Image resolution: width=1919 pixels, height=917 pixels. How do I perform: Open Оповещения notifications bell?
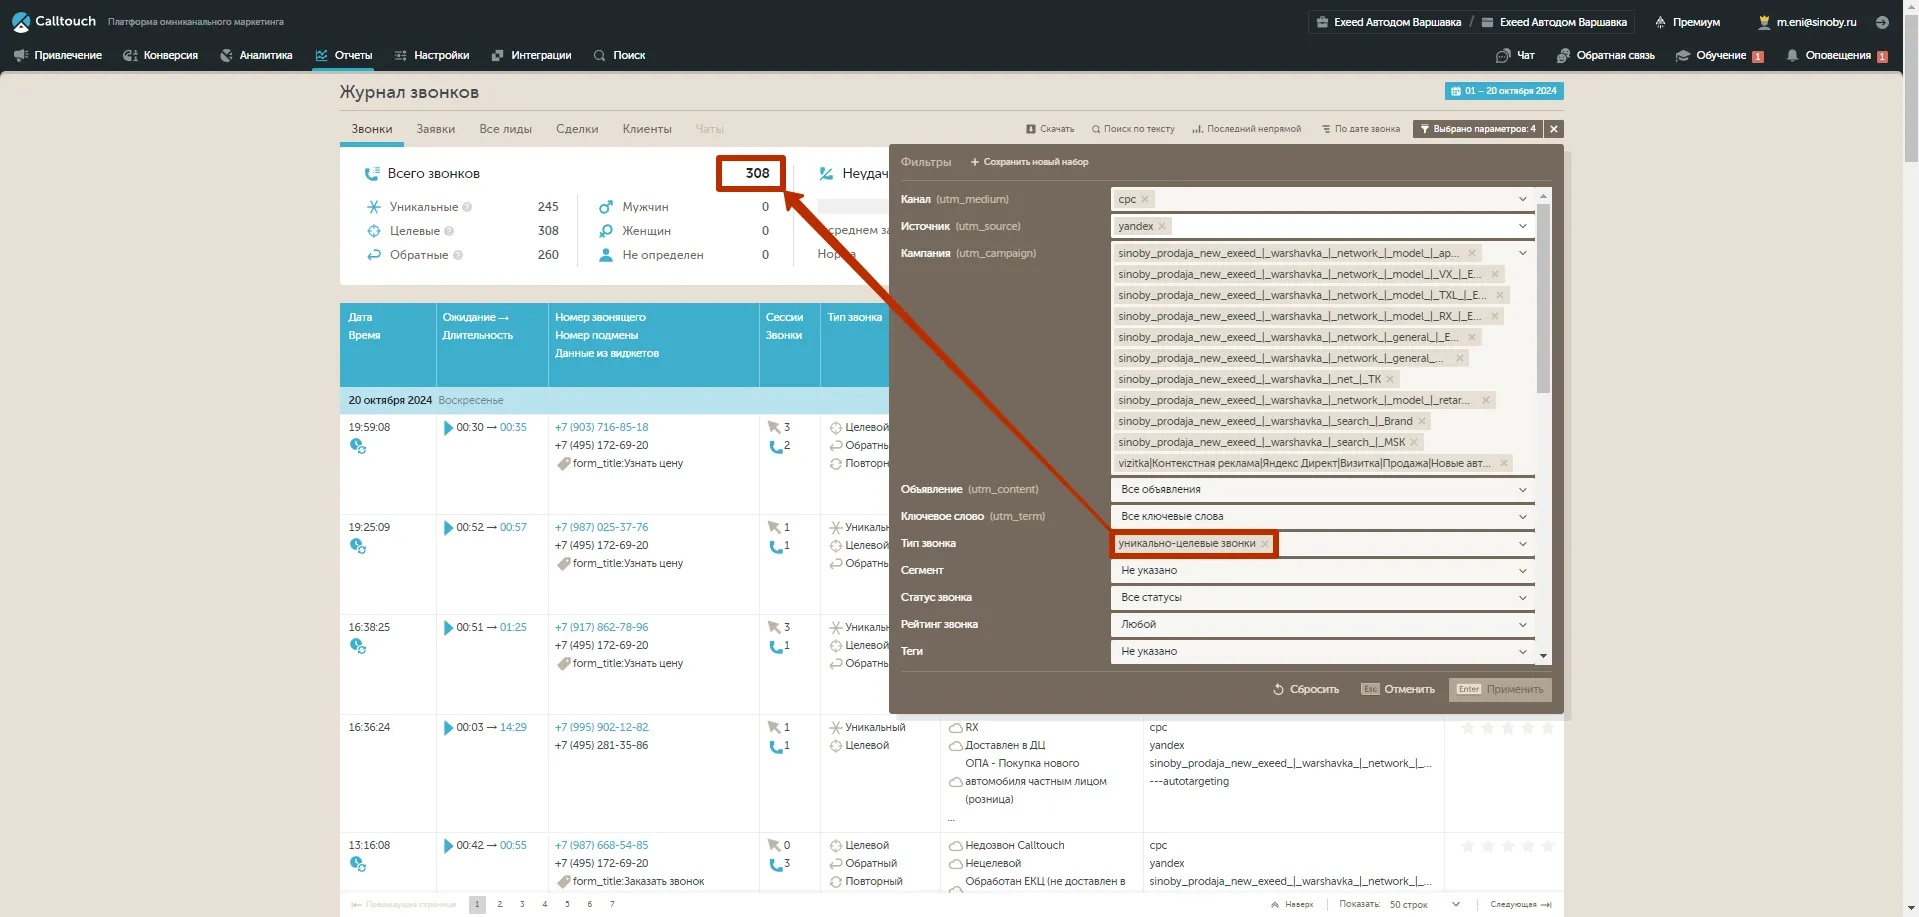click(1792, 56)
